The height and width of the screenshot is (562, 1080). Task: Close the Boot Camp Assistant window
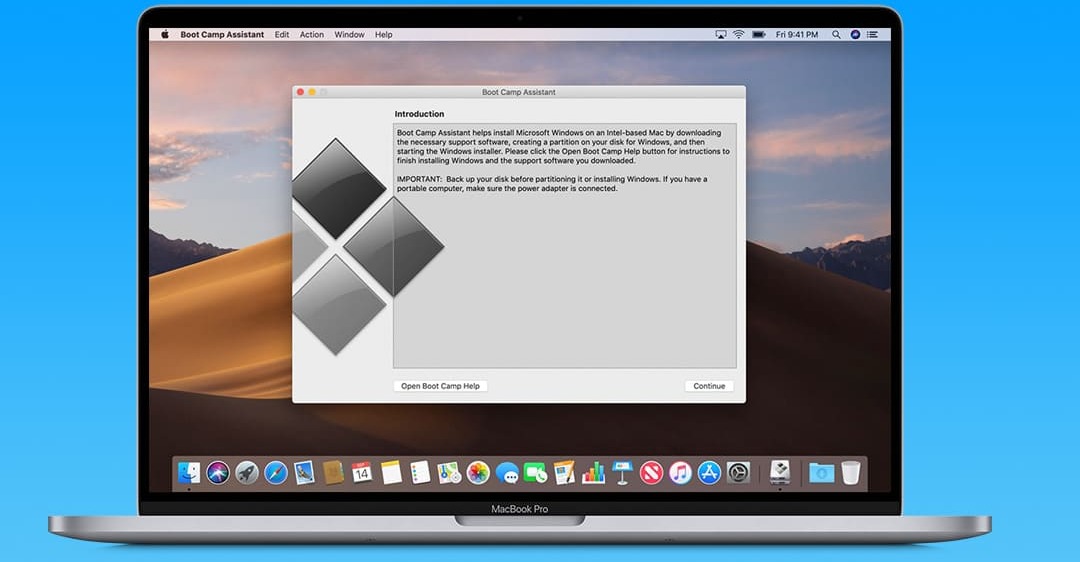click(x=300, y=92)
